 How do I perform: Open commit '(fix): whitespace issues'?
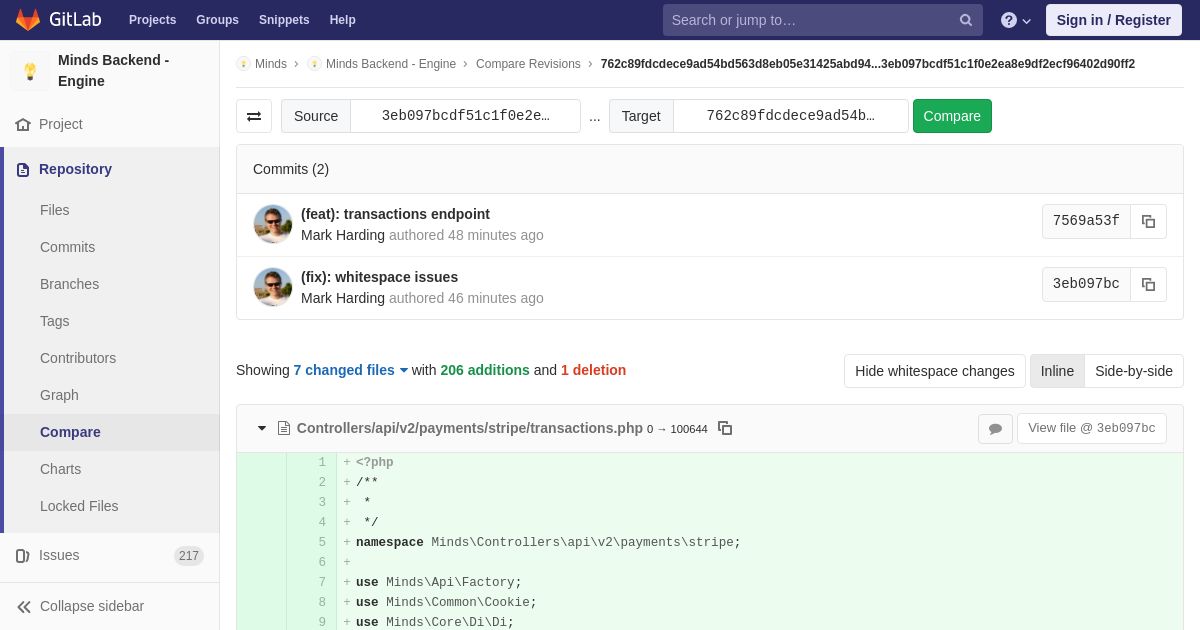click(379, 277)
